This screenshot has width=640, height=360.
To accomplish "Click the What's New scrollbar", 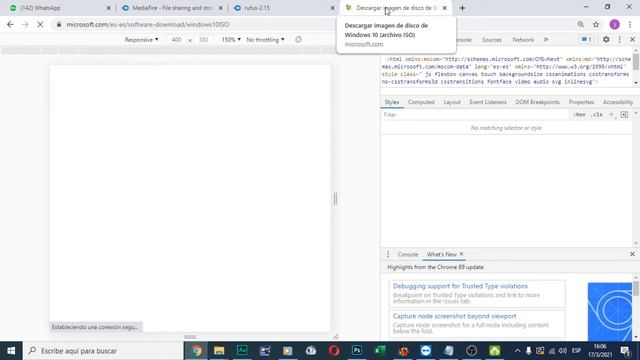I will click(x=636, y=289).
